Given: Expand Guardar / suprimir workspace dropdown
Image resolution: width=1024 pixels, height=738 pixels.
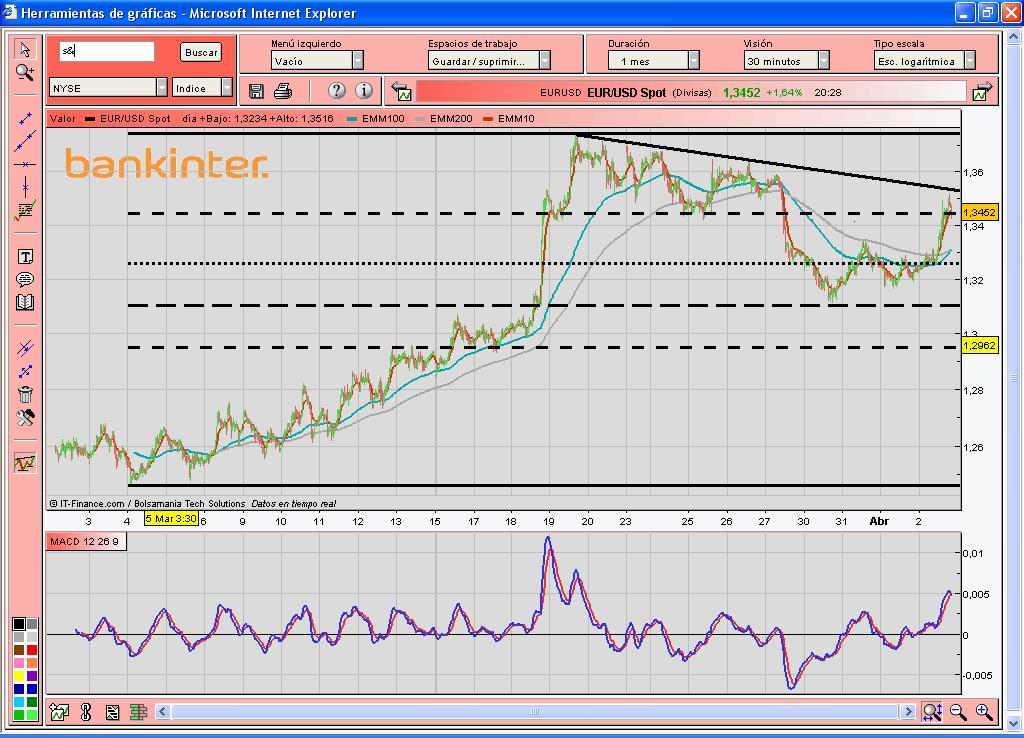Looking at the screenshot, I should pos(490,61).
